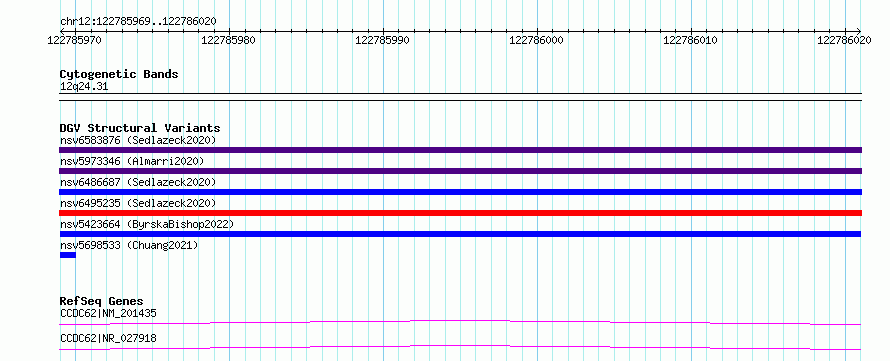Click ruler position 122785970
Viewport: 890px width, 361px height.
click(74, 40)
